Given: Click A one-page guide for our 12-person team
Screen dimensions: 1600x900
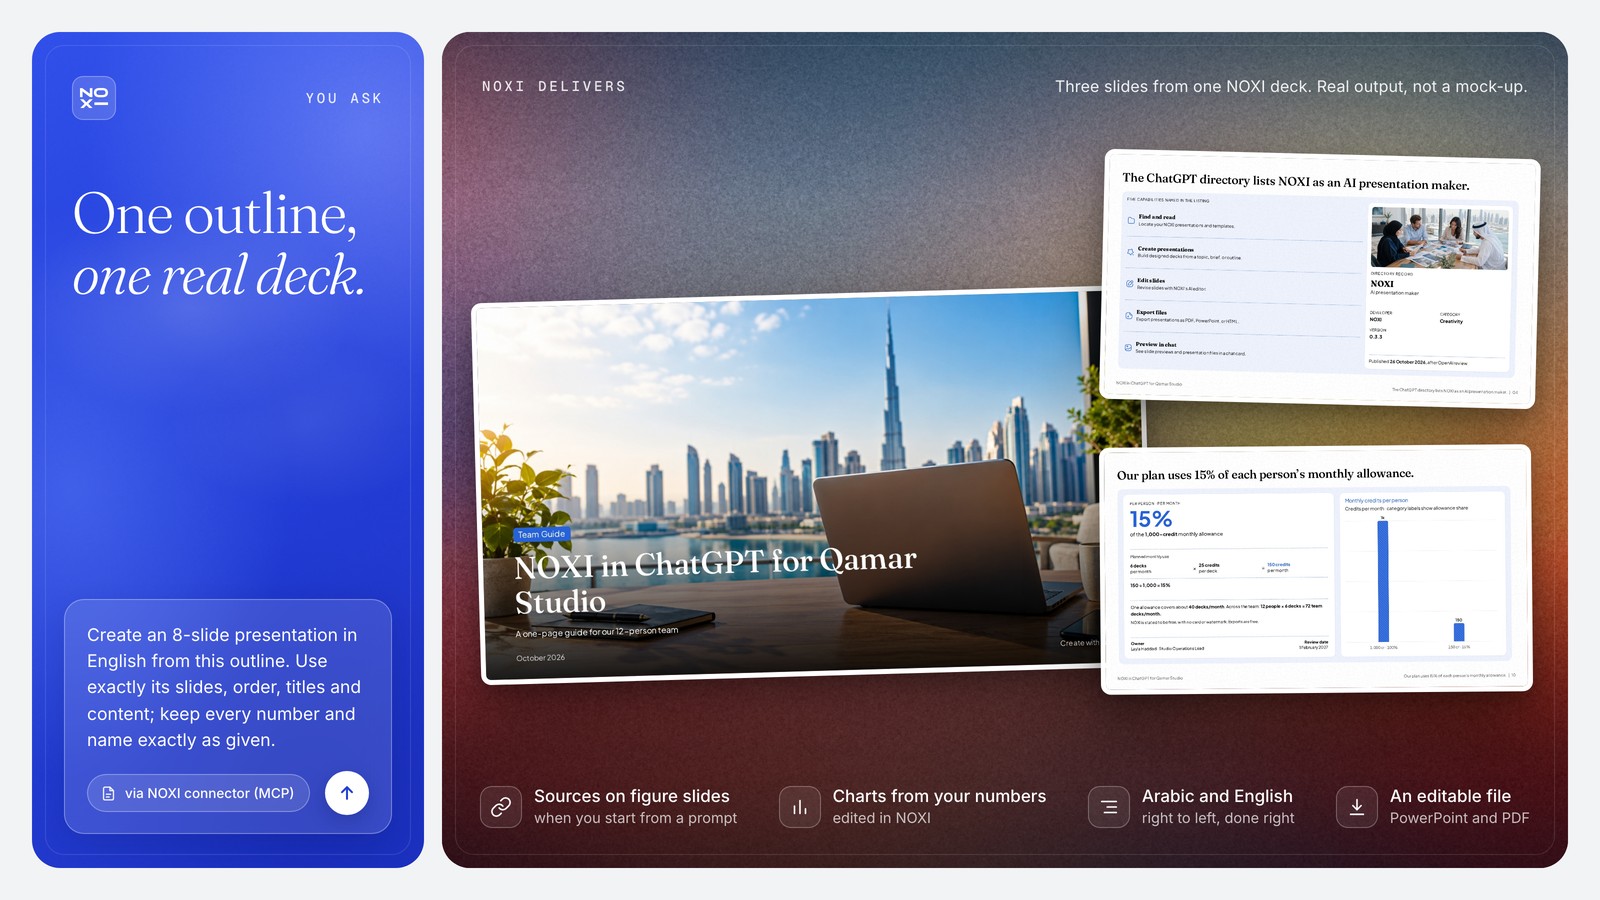Looking at the screenshot, I should coord(597,632).
